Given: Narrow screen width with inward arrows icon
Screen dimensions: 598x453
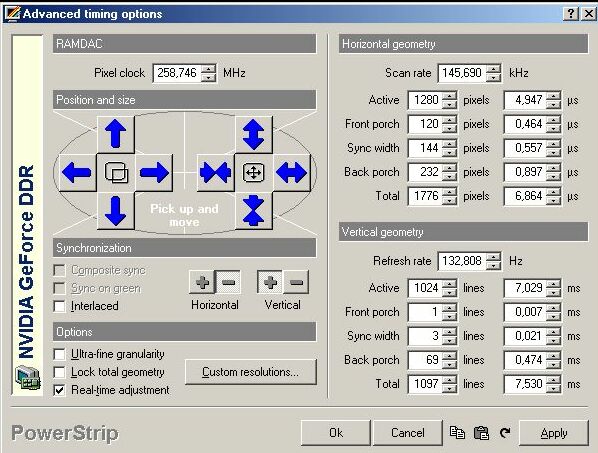Looking at the screenshot, I should tap(215, 172).
